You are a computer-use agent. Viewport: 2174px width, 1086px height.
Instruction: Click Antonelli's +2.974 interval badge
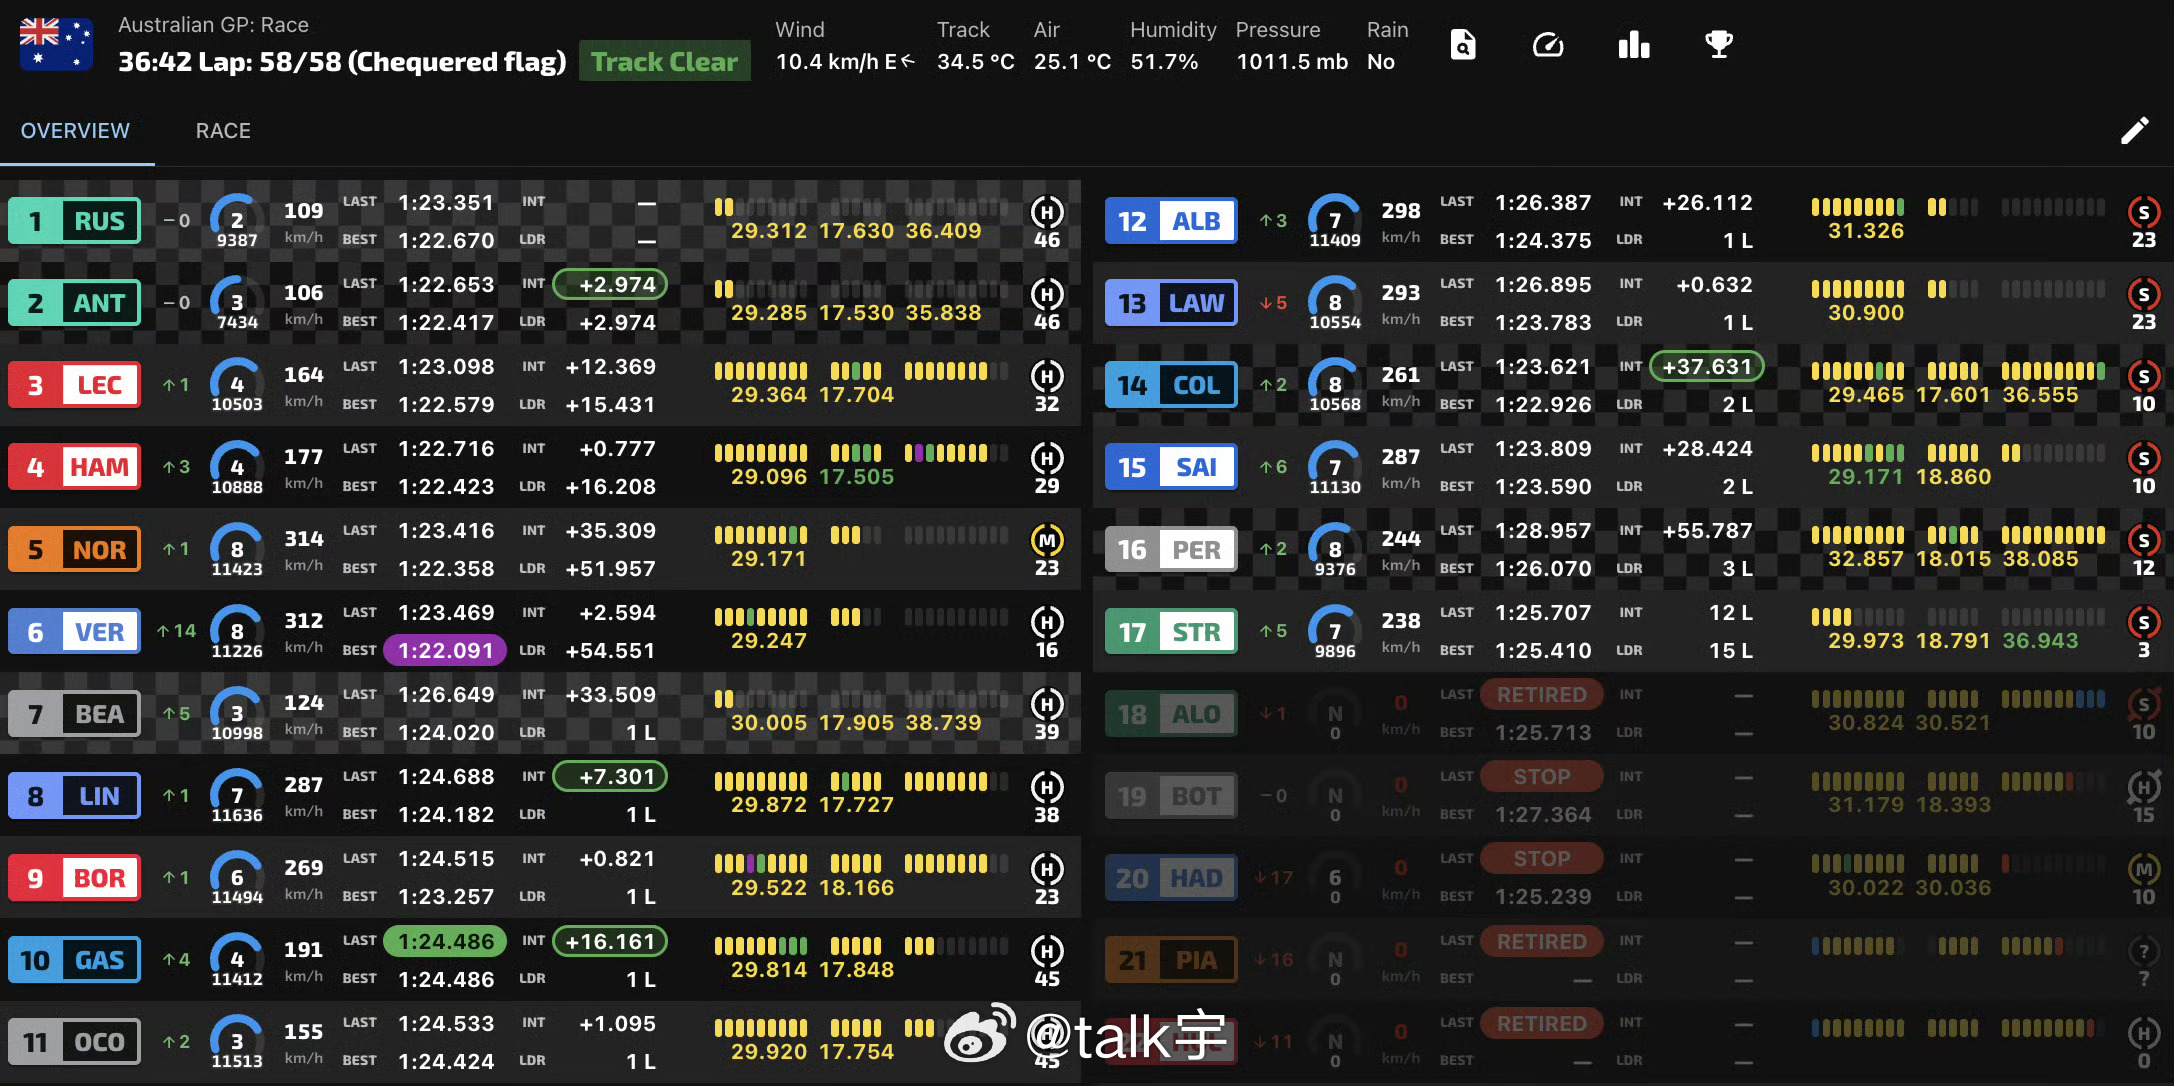point(610,285)
